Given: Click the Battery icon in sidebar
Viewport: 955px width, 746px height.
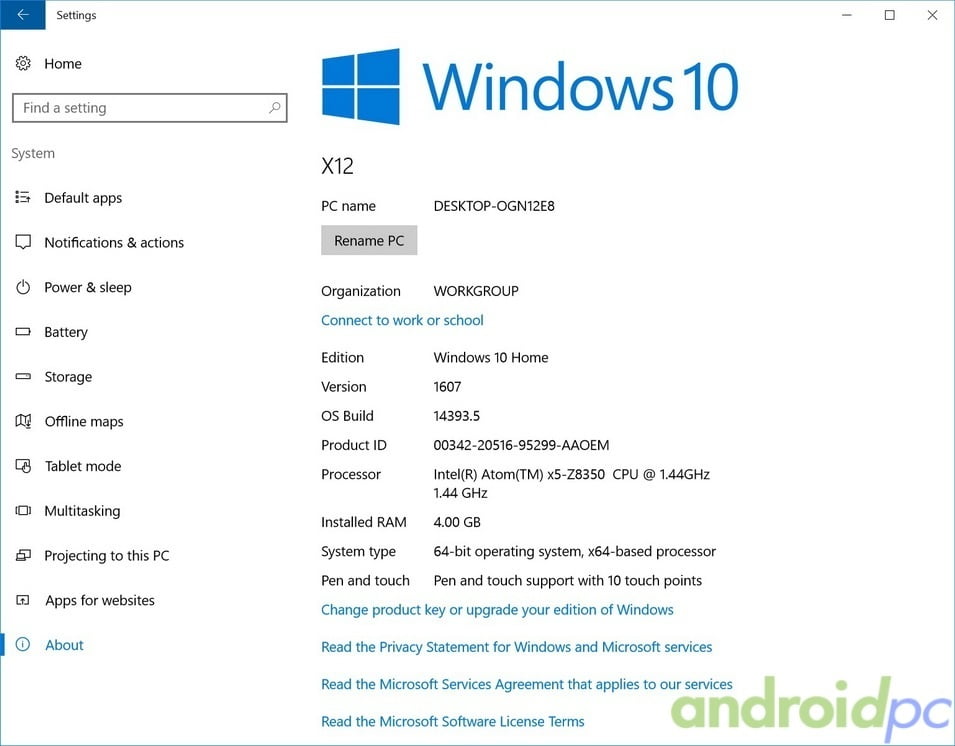Looking at the screenshot, I should point(23,332).
